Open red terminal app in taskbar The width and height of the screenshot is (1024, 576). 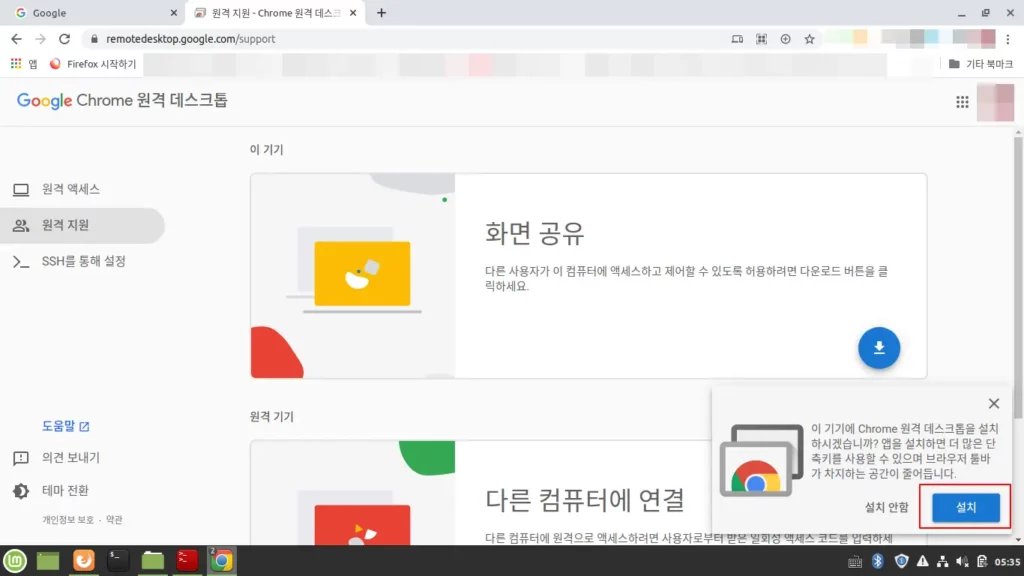coord(187,560)
